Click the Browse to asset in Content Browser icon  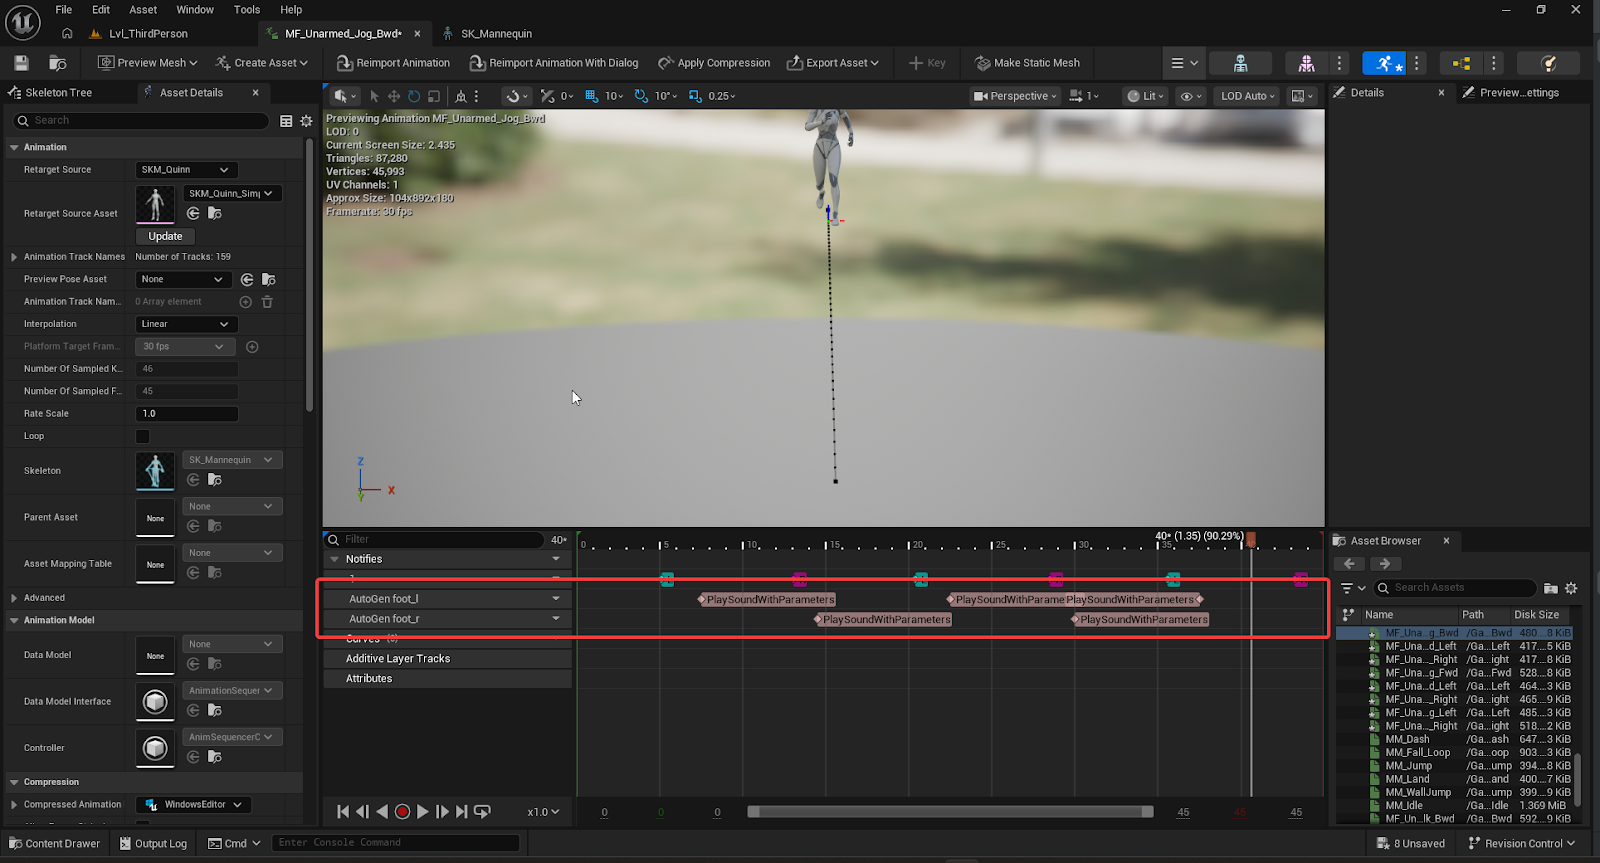pos(57,63)
